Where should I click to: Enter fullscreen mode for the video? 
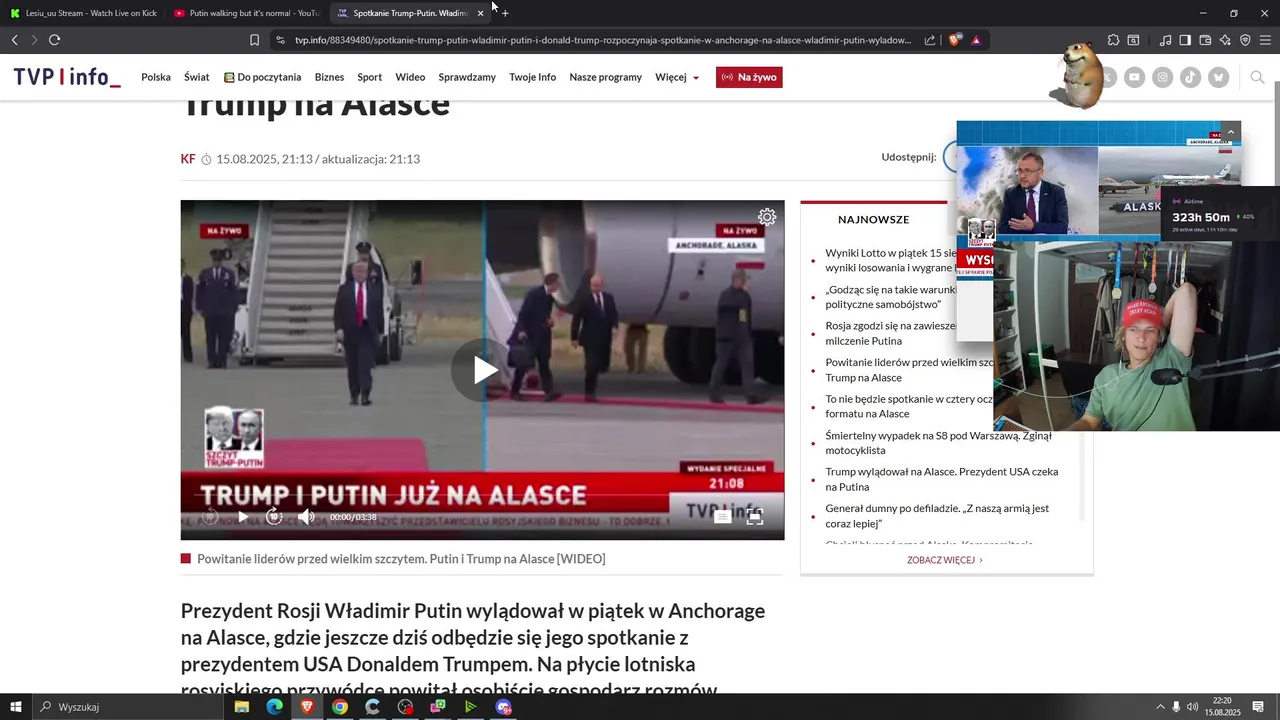click(x=755, y=516)
